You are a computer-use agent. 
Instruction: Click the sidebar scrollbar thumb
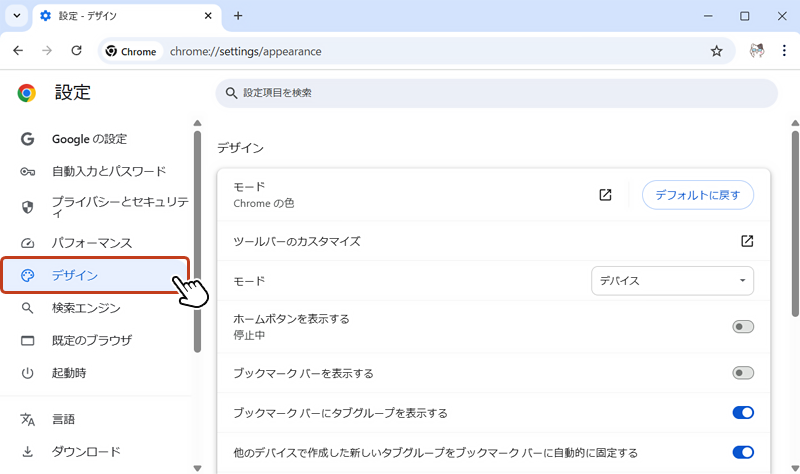(x=197, y=242)
